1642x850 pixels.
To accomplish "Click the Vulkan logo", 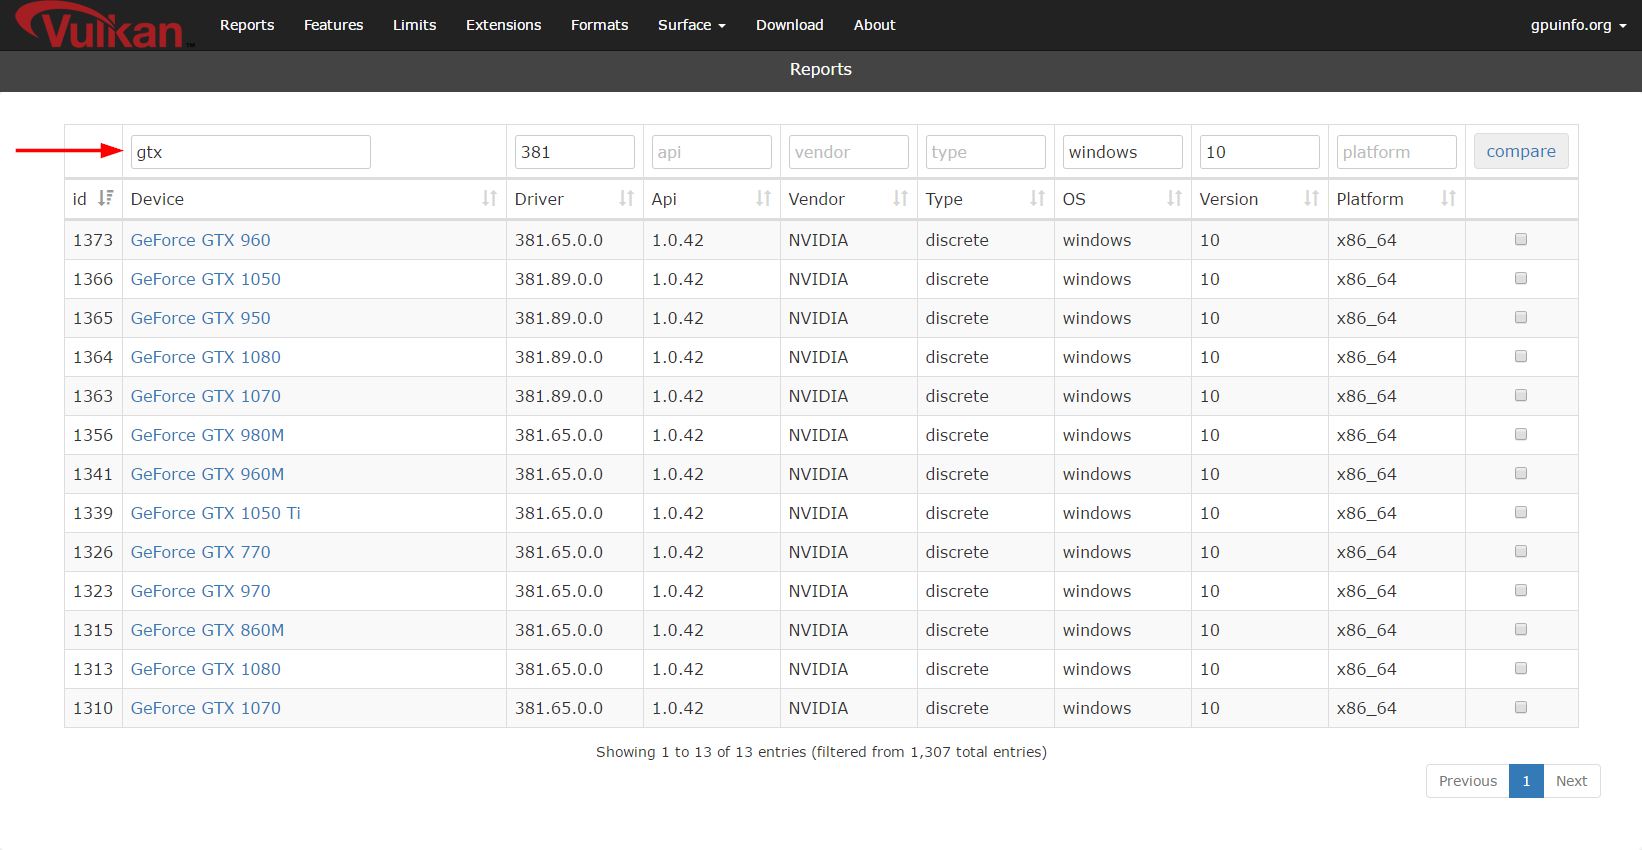I will [103, 25].
